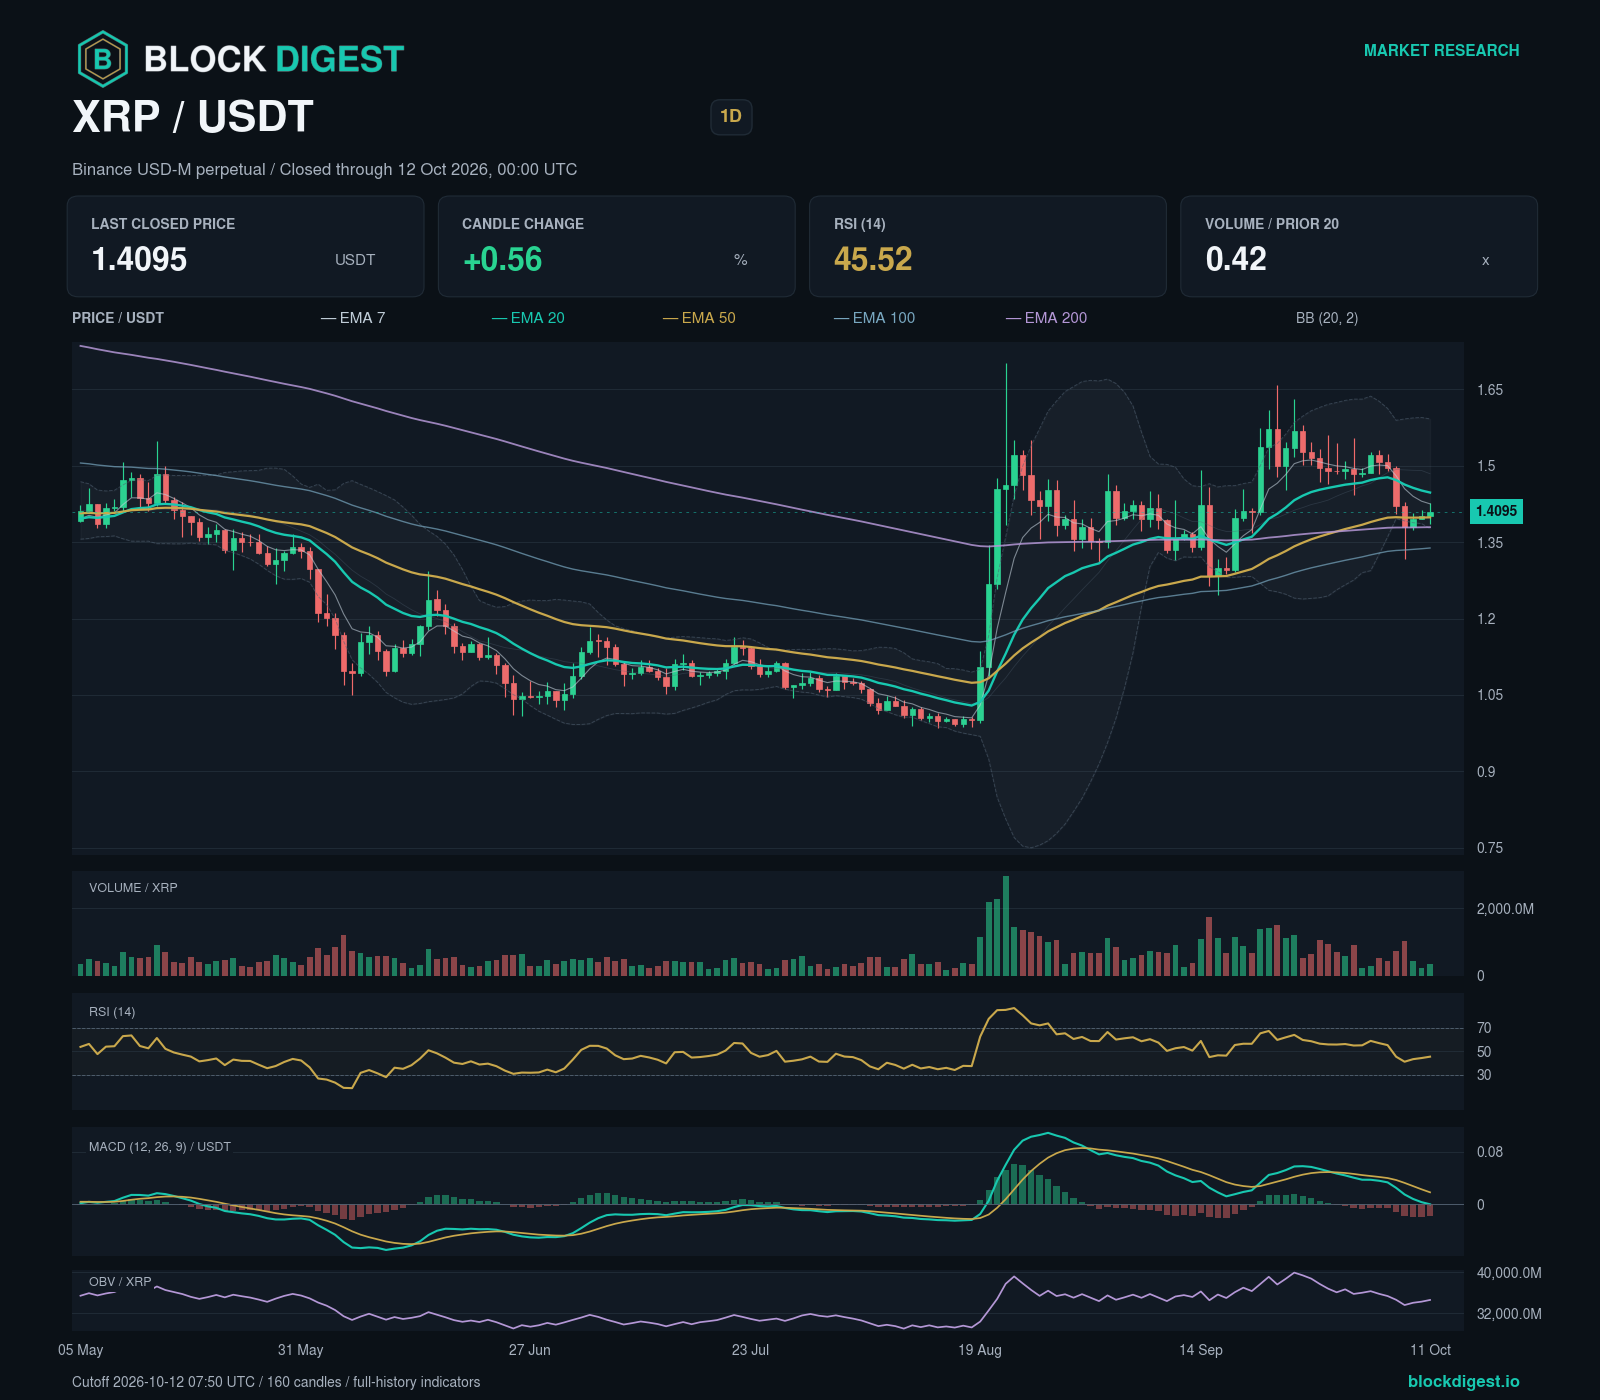
Task: Click the MACD (12, 26, 9) / USDT label
Action: pyautogui.click(x=160, y=1147)
